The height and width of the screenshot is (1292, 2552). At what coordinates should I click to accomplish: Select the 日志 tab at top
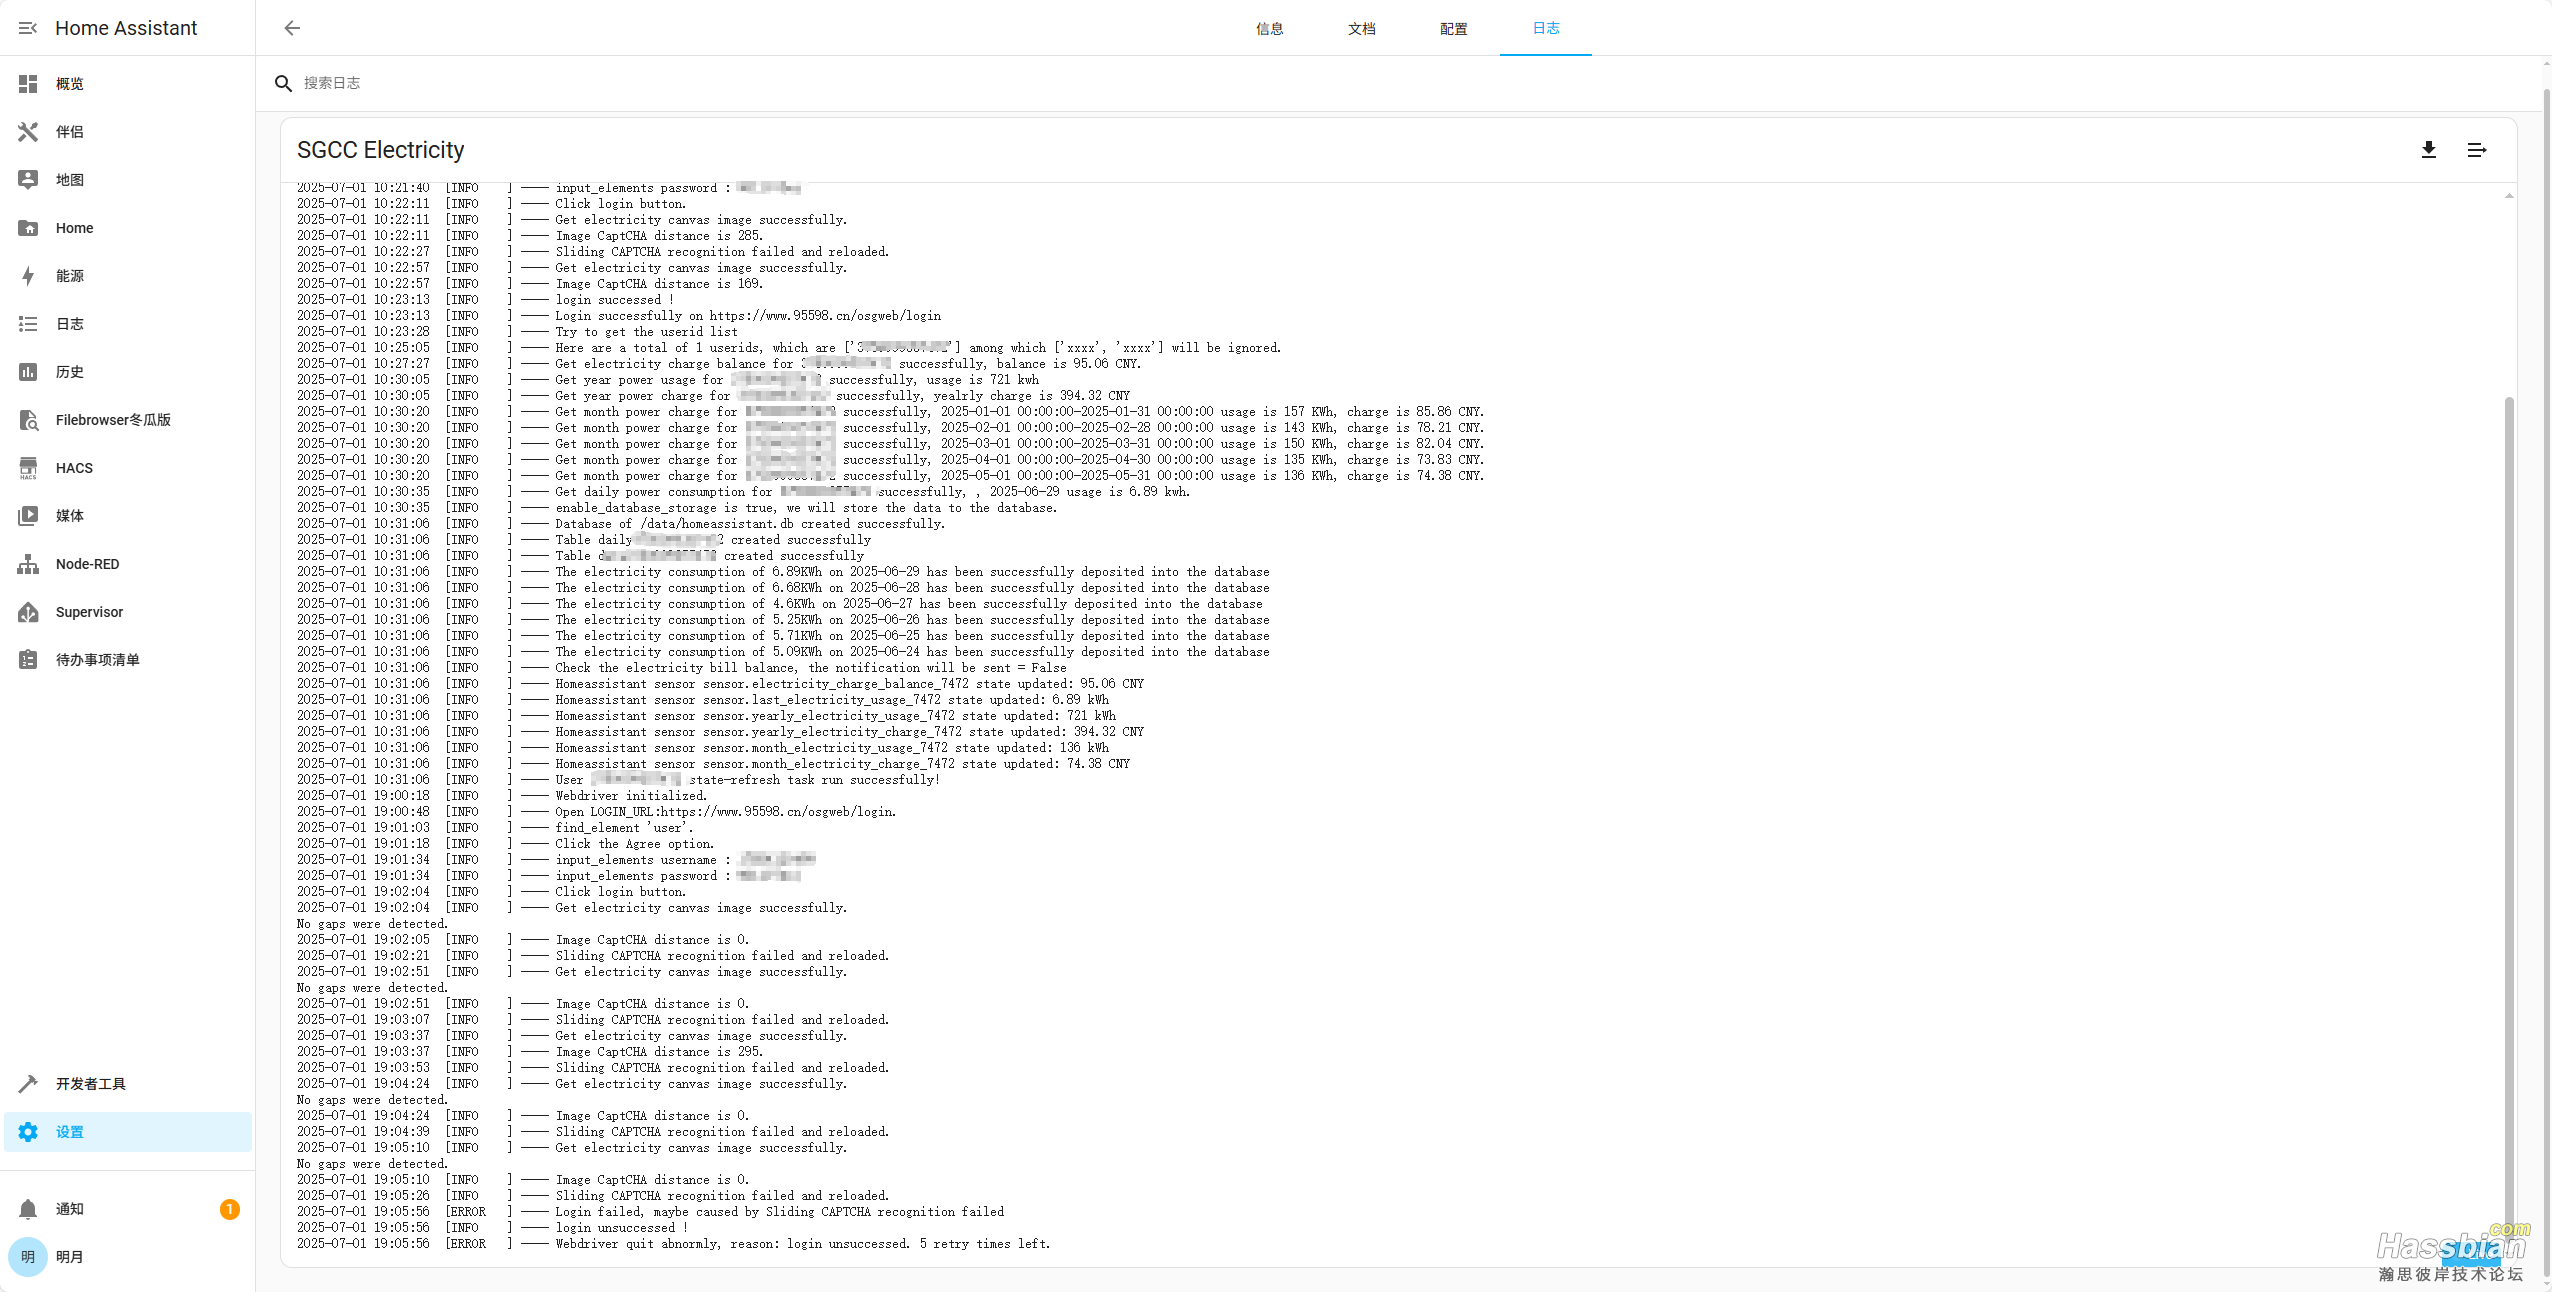1546,28
